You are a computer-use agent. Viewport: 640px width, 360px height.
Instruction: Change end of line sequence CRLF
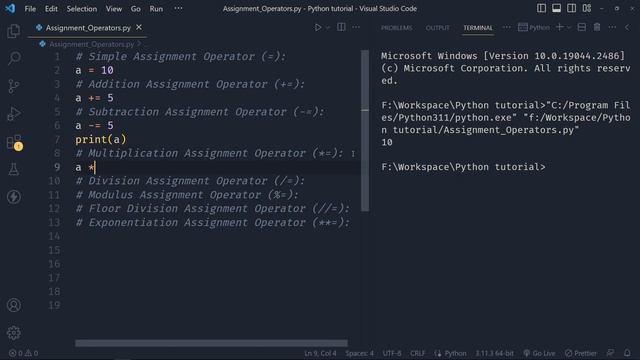(x=417, y=353)
